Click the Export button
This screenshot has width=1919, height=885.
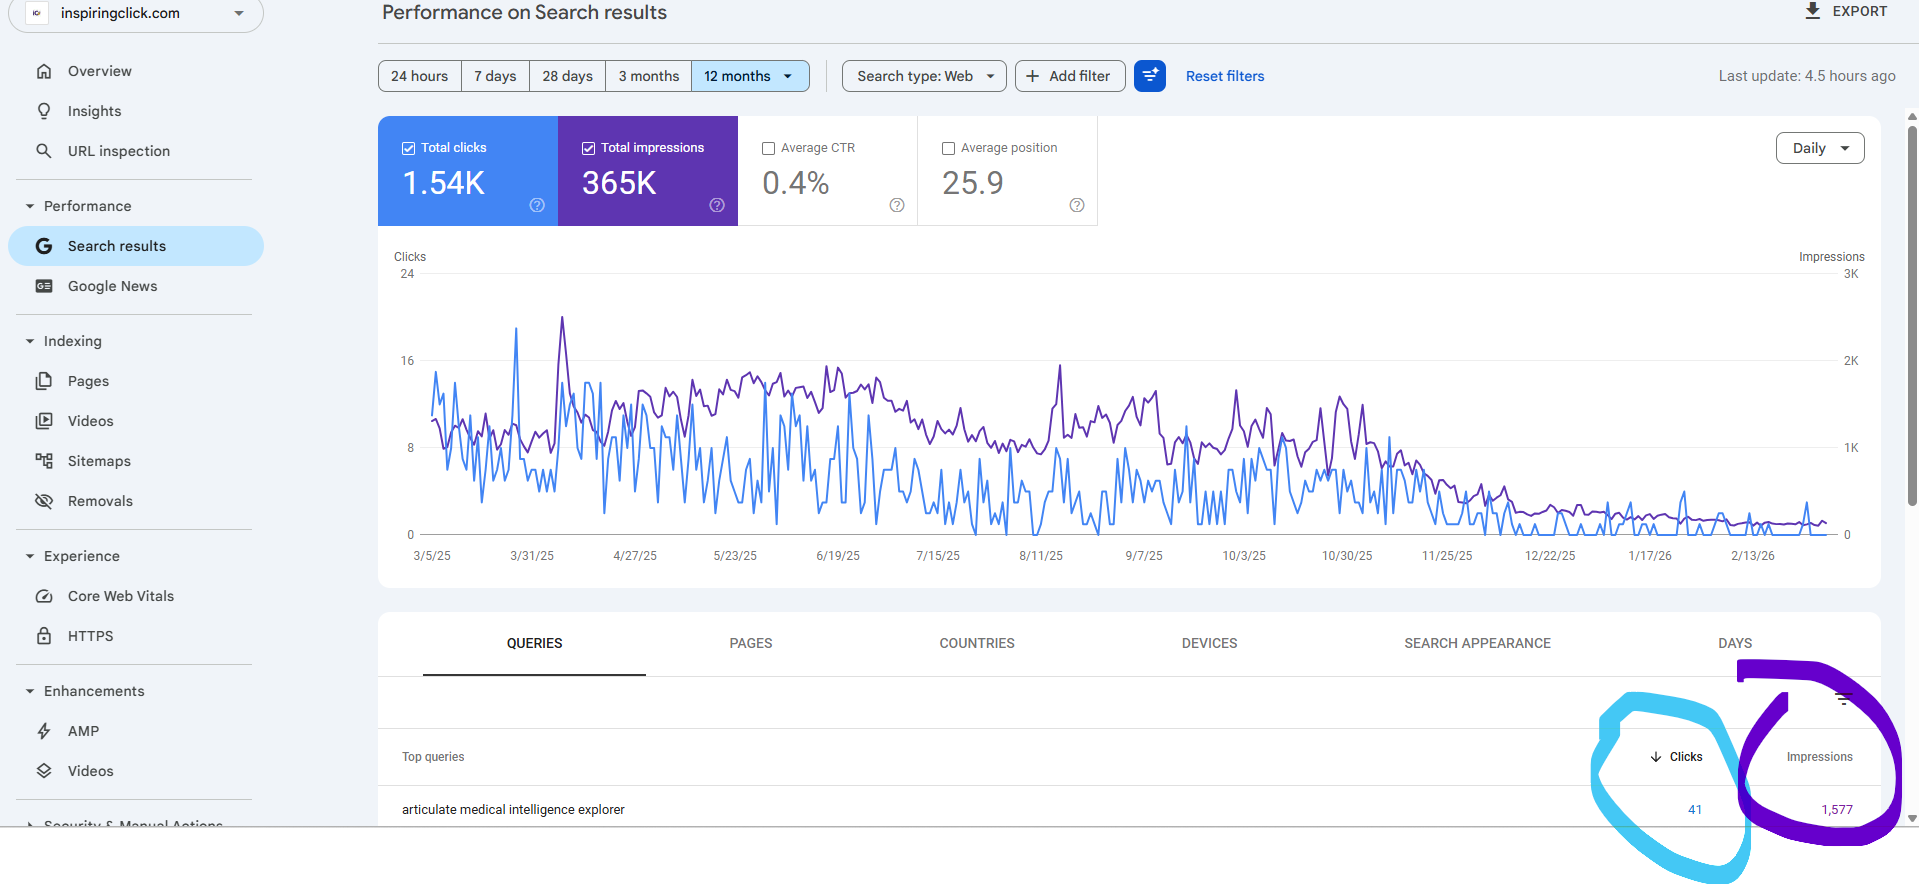pos(1846,11)
